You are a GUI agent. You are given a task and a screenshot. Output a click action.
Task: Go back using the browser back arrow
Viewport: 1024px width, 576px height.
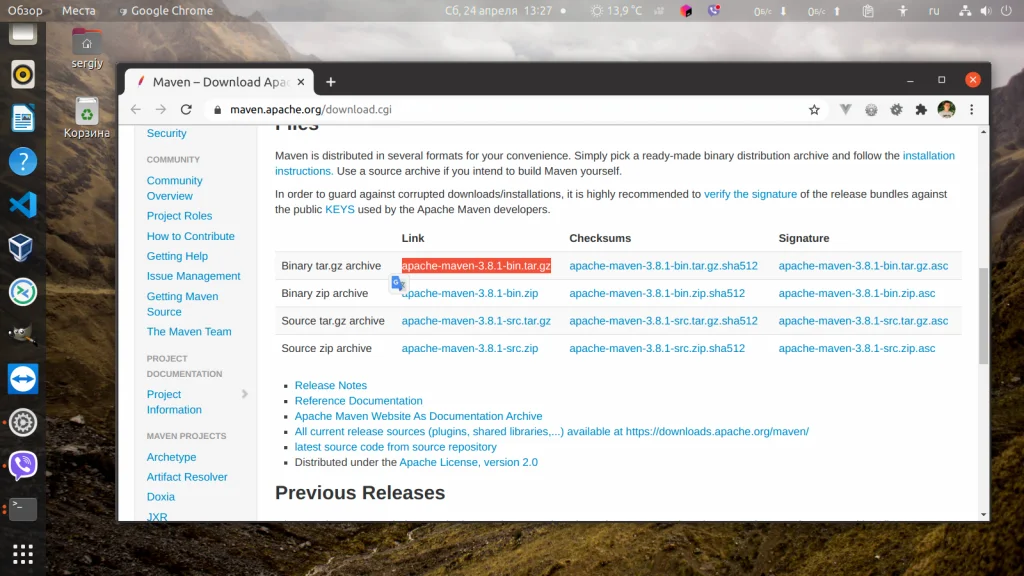pos(135,109)
